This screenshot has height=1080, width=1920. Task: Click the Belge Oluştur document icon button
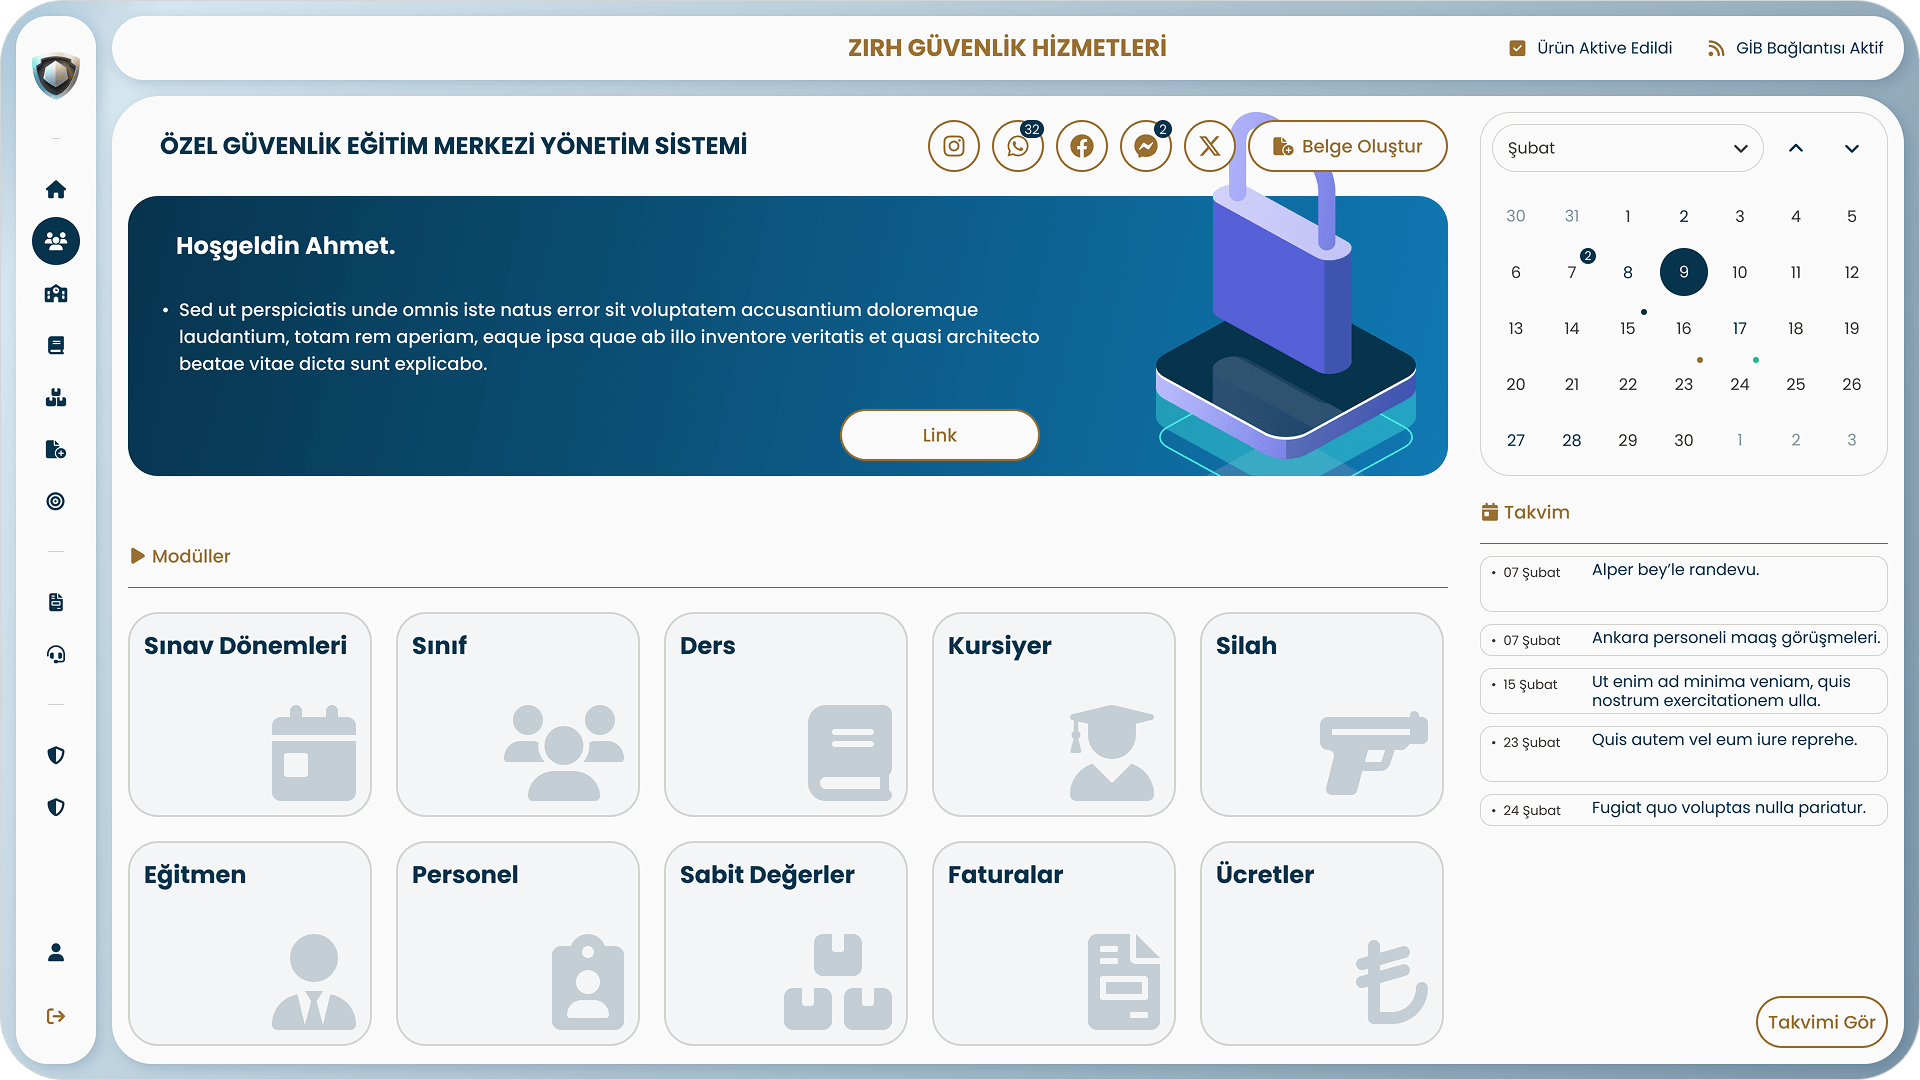pyautogui.click(x=1347, y=146)
